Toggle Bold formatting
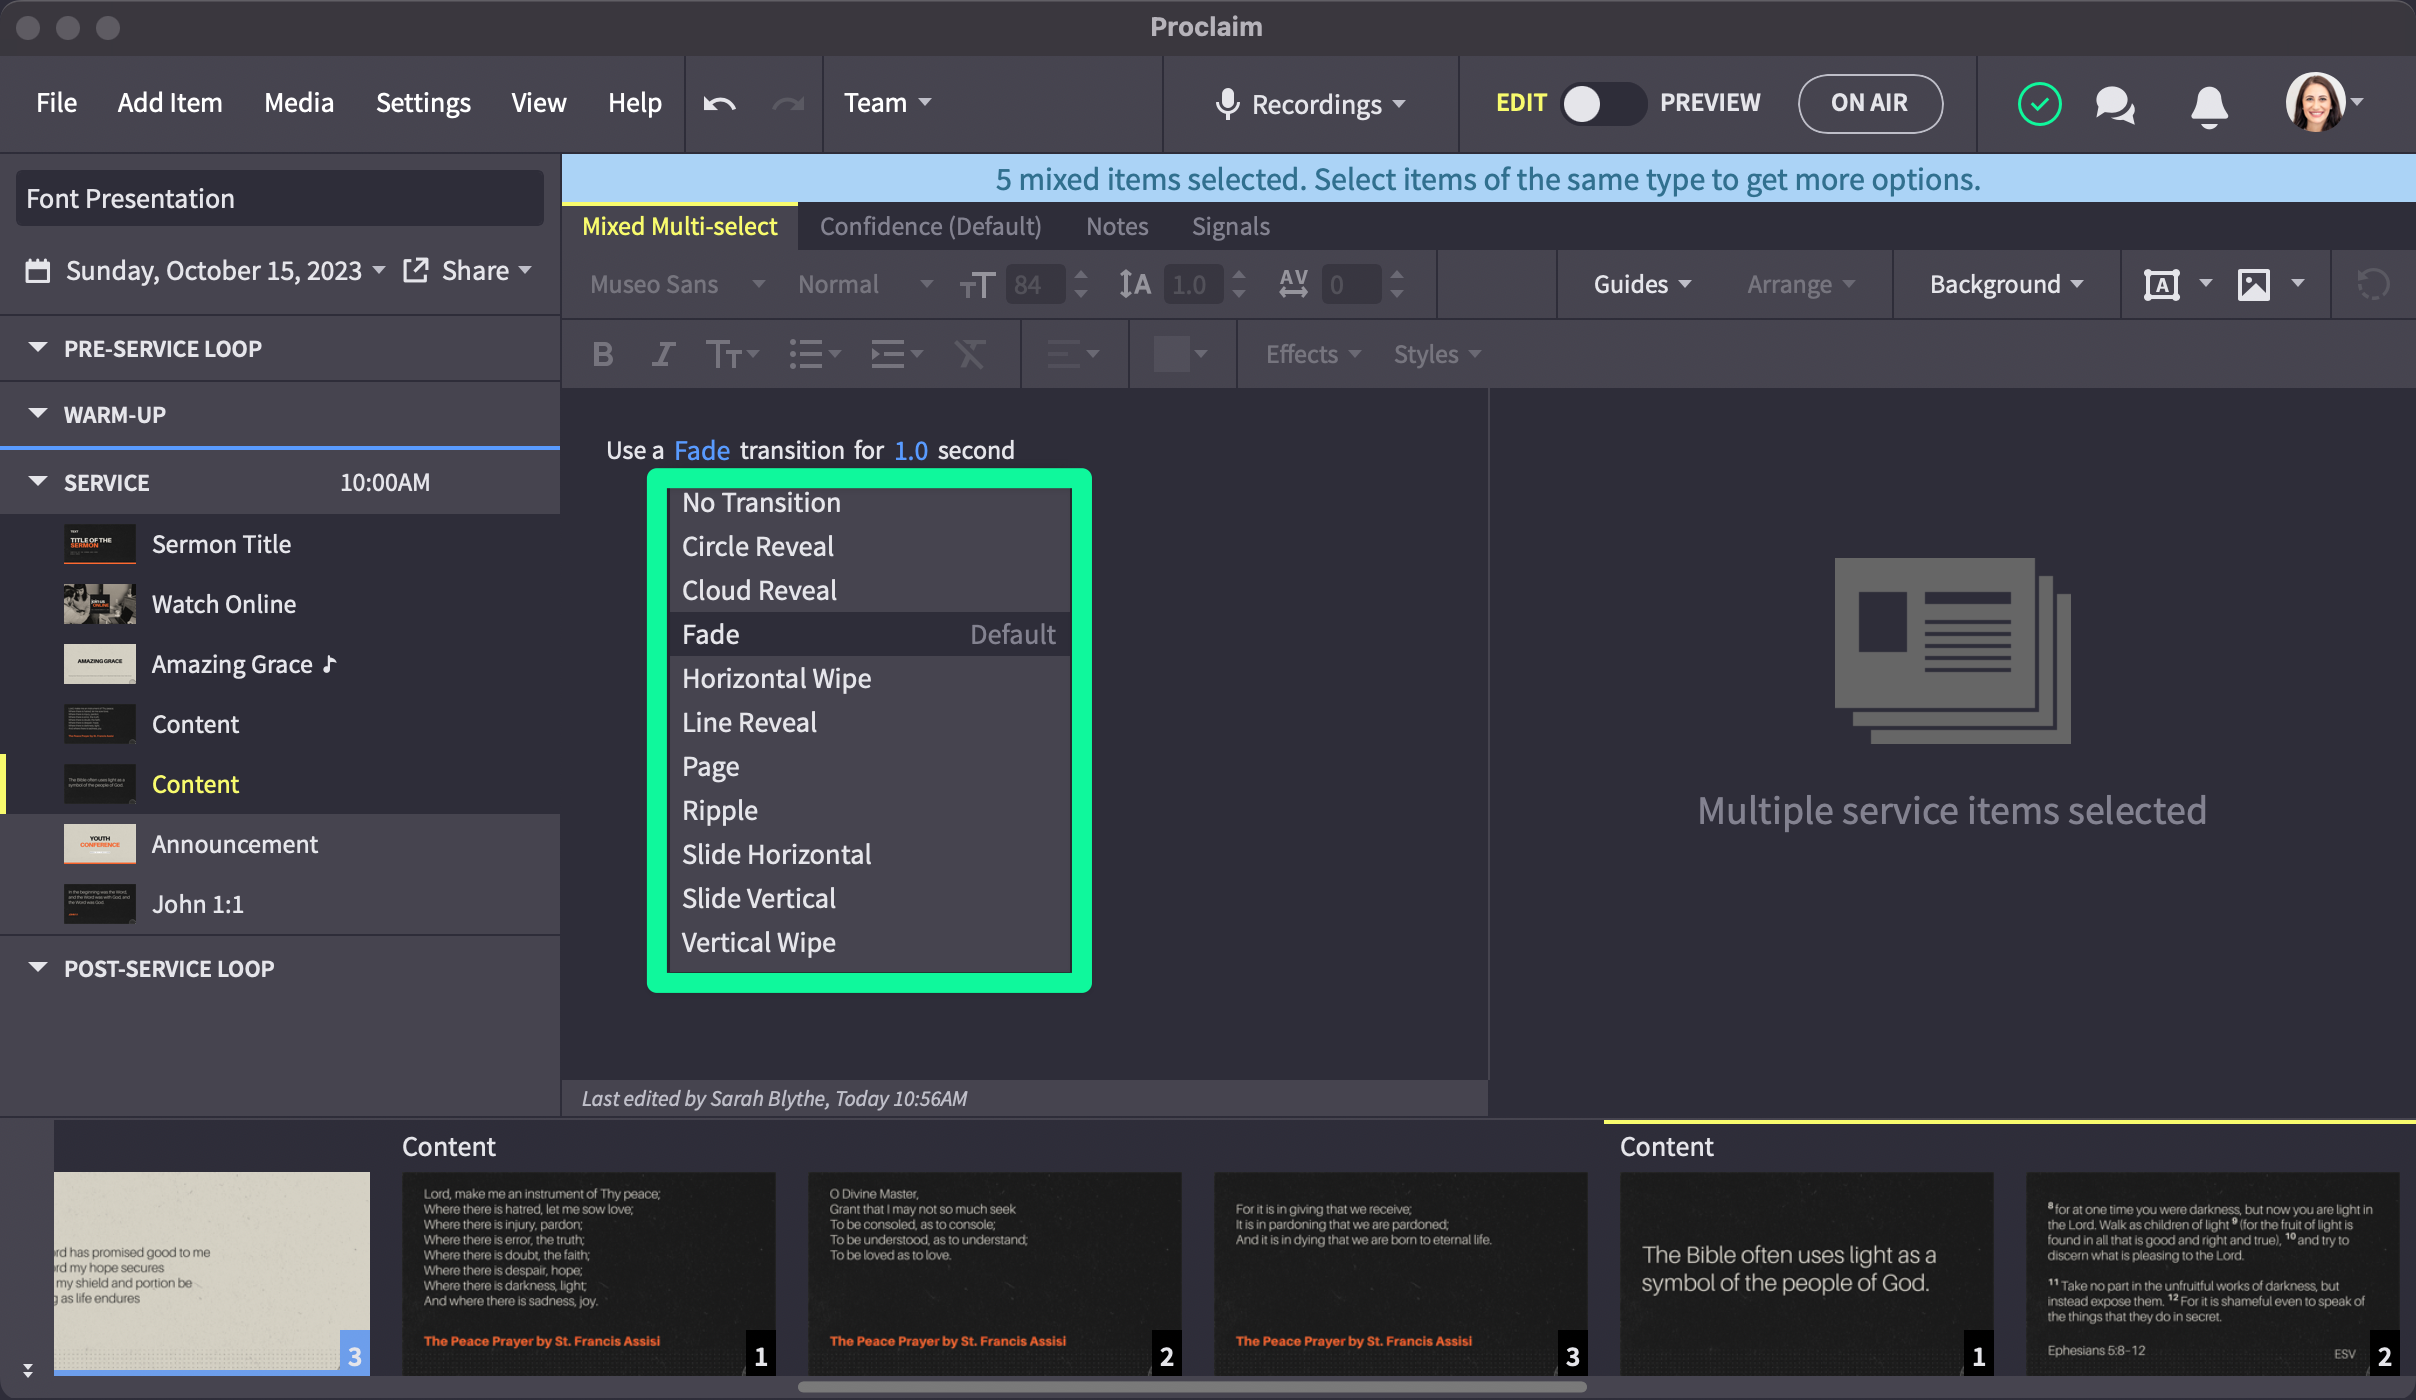Screen dimensions: 2416x1400 pyautogui.click(x=602, y=354)
